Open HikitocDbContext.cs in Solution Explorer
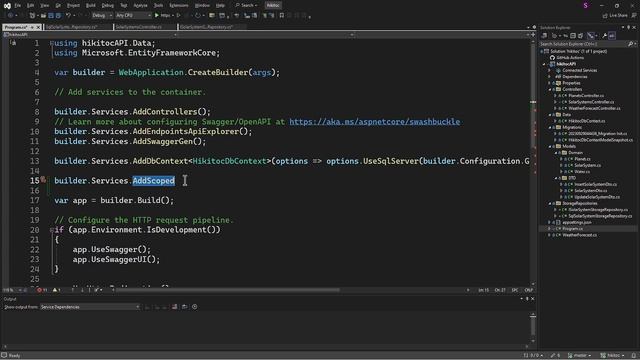This screenshot has height=360, width=640. click(587, 121)
